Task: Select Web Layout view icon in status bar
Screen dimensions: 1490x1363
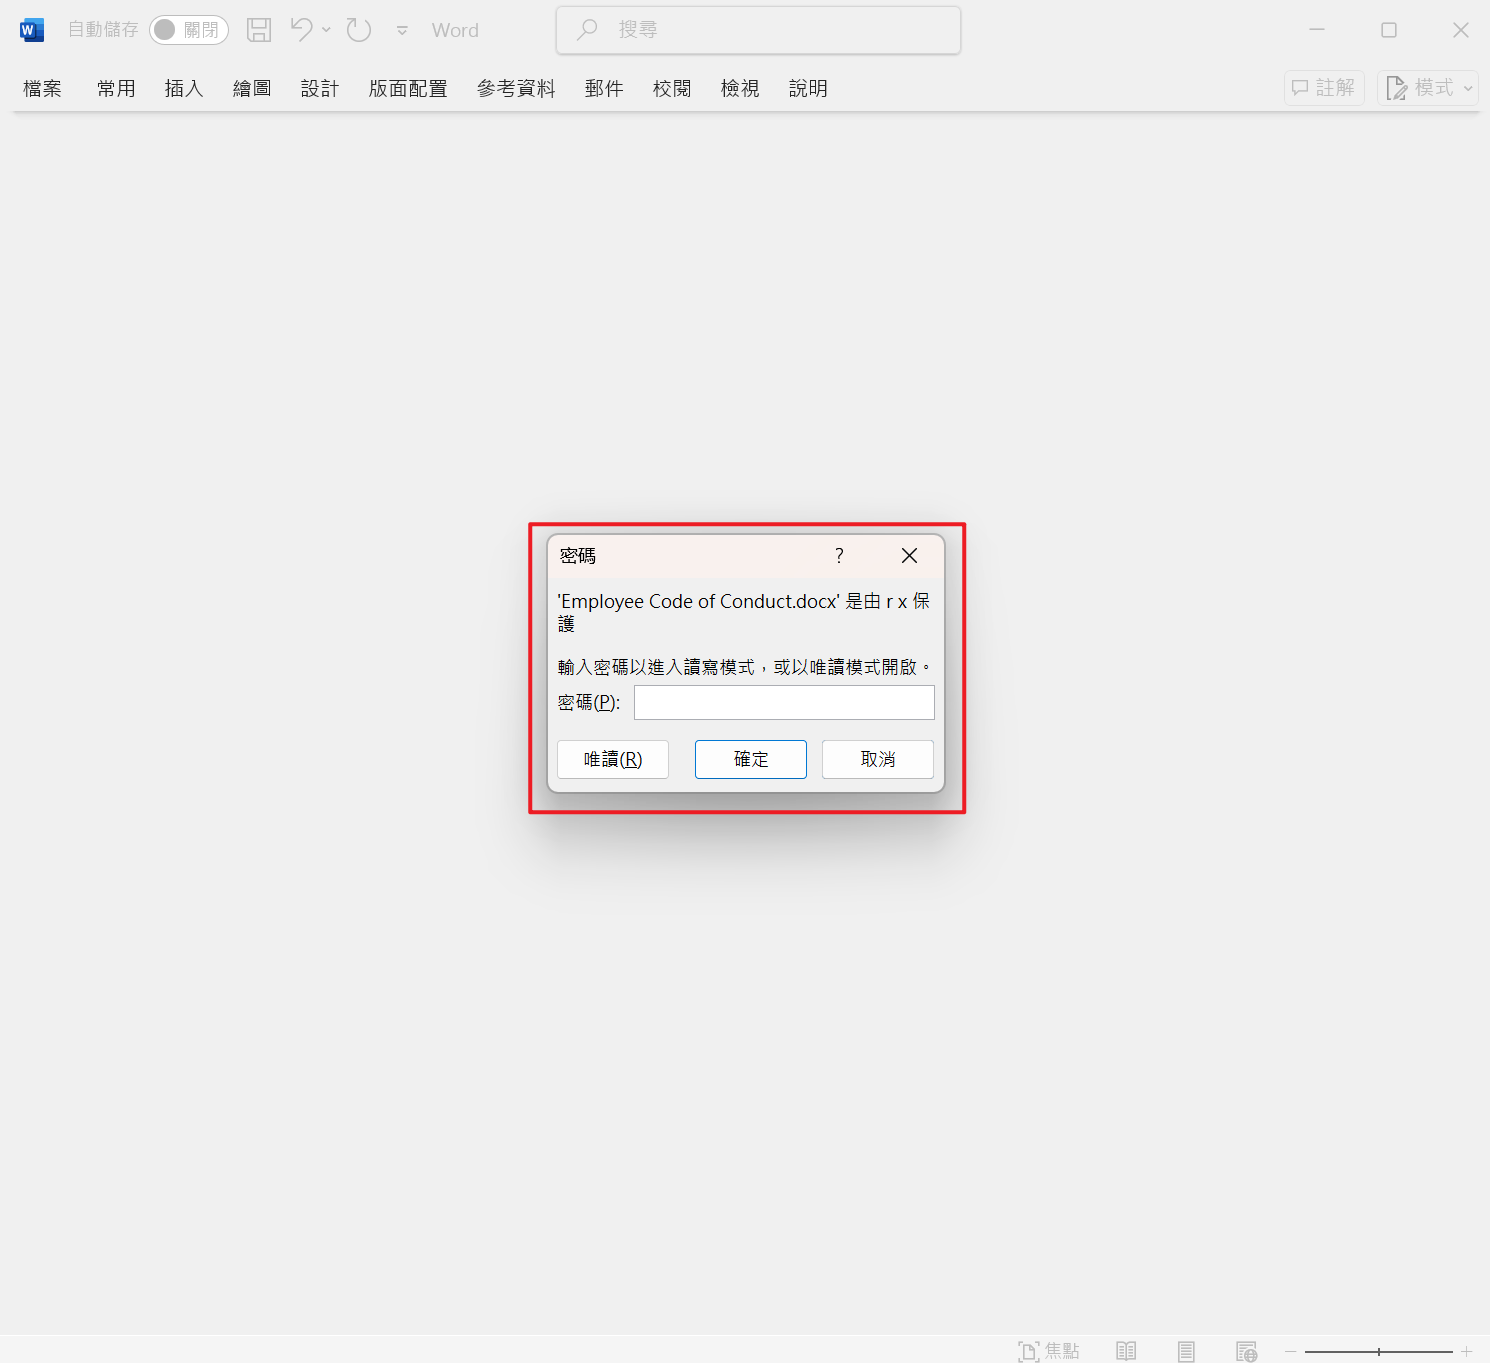Action: [1246, 1352]
